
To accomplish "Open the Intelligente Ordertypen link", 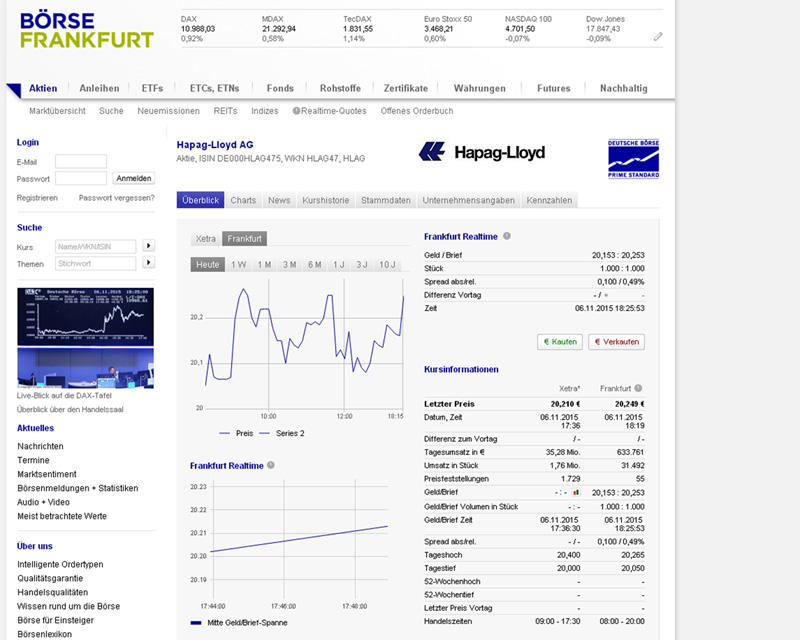I will 60,564.
